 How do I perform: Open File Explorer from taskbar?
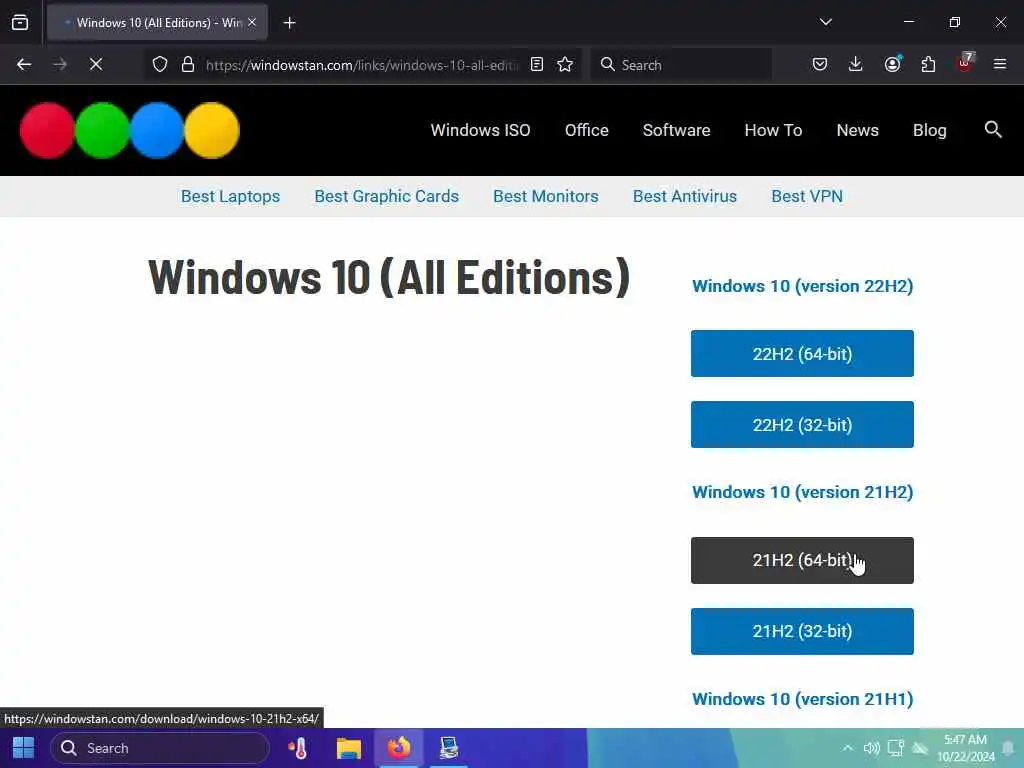tap(349, 748)
